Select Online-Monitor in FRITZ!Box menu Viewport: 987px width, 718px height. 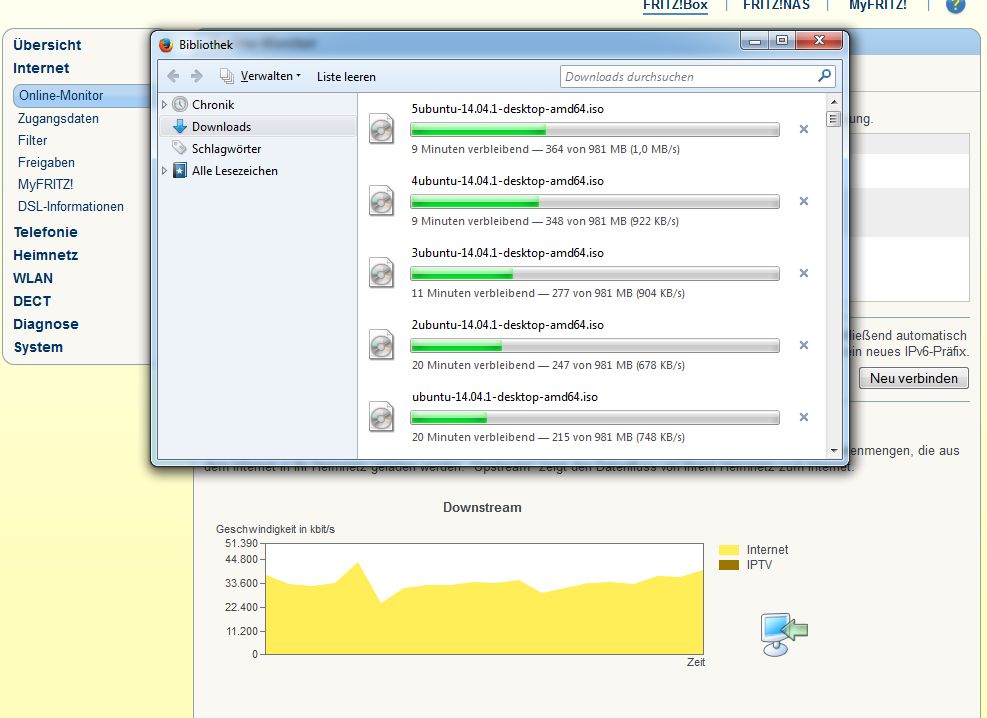click(x=61, y=96)
